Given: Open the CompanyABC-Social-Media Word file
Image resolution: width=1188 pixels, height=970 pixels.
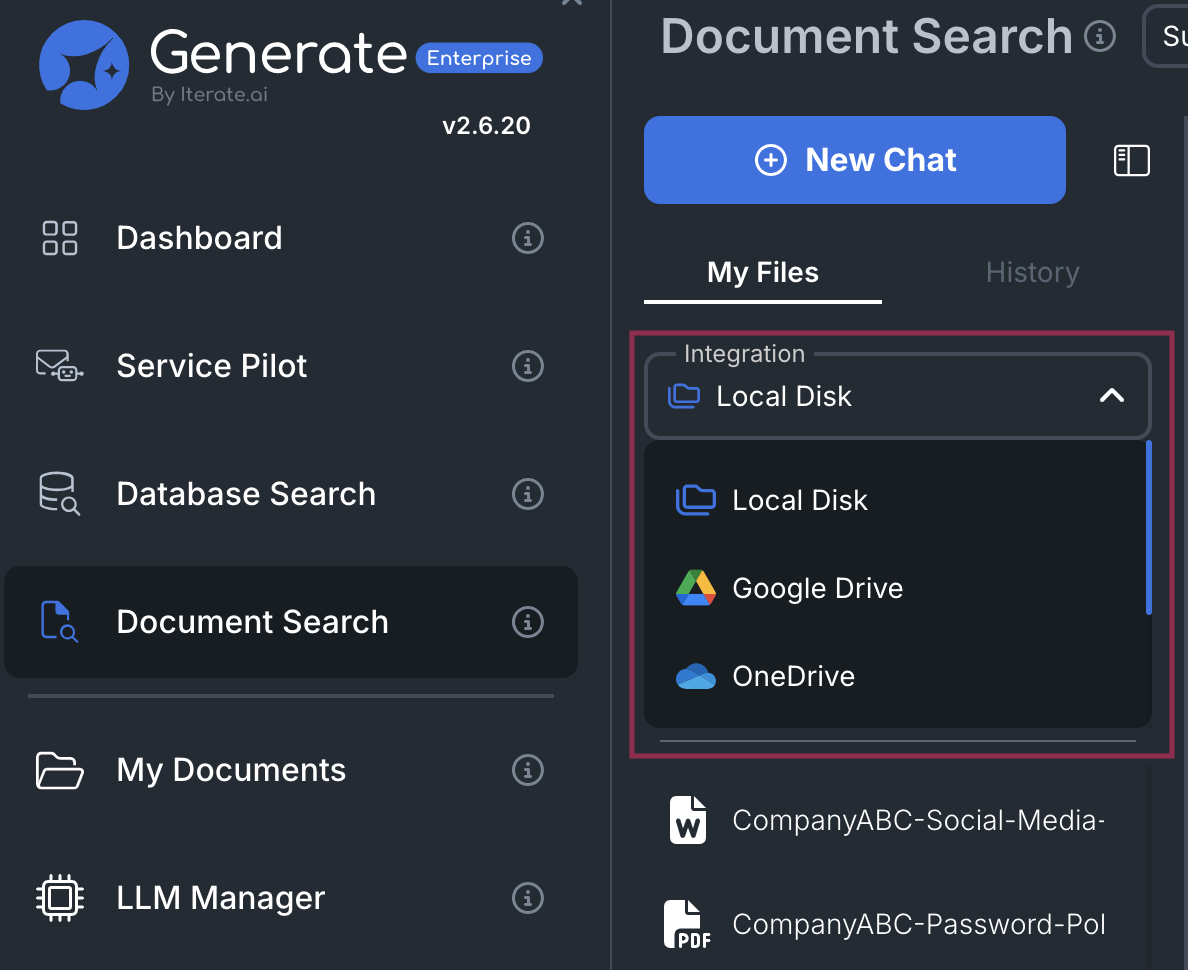Looking at the screenshot, I should (x=917, y=820).
